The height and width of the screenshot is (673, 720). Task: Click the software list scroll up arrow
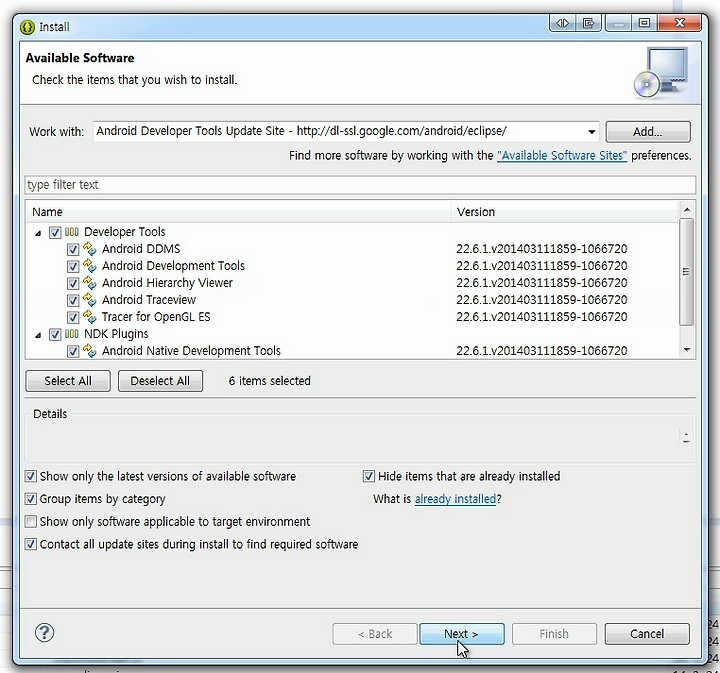coord(687,210)
